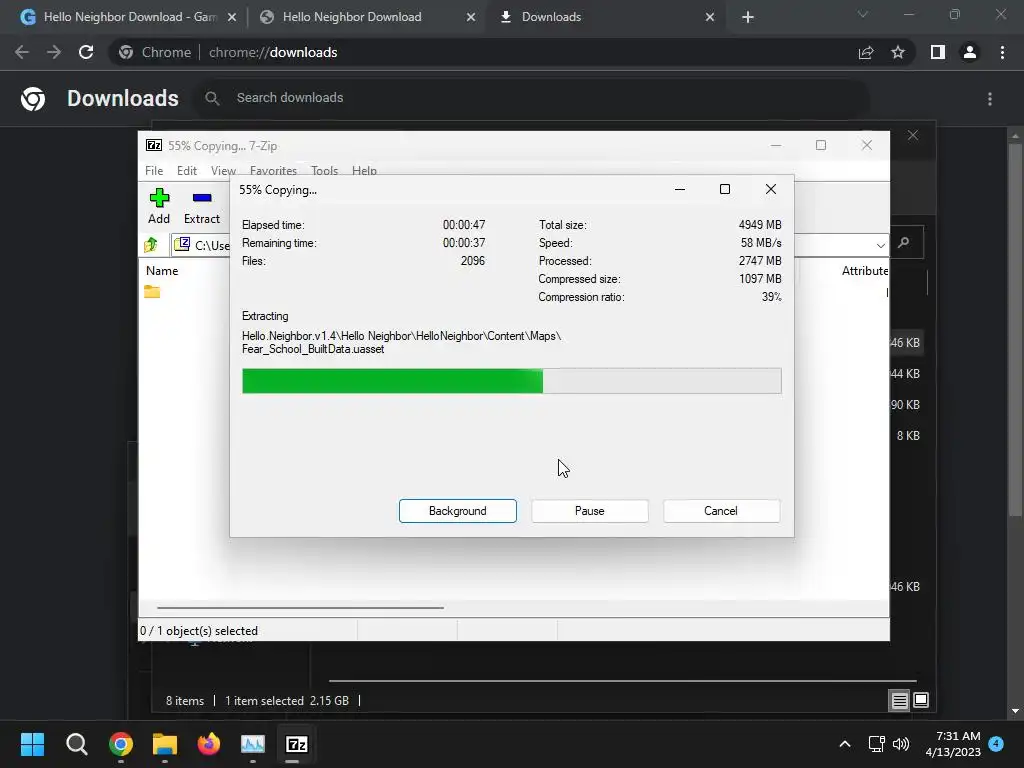1024x768 pixels.
Task: Open a new Chrome tab
Action: 748,17
